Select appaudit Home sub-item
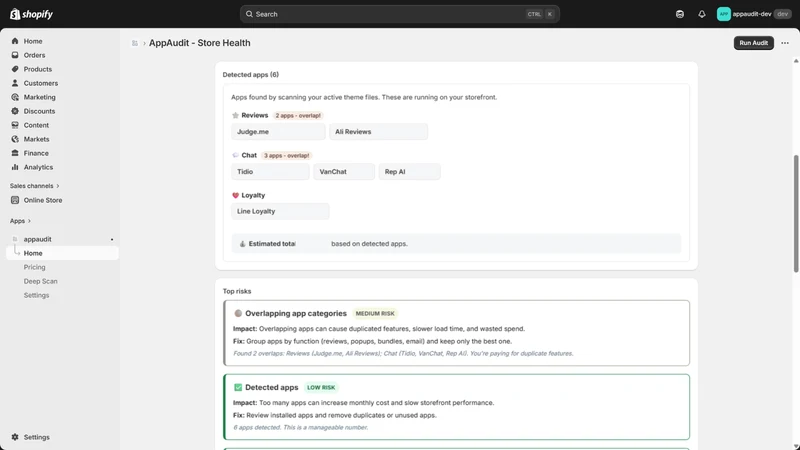Image resolution: width=800 pixels, height=450 pixels. [x=62, y=253]
